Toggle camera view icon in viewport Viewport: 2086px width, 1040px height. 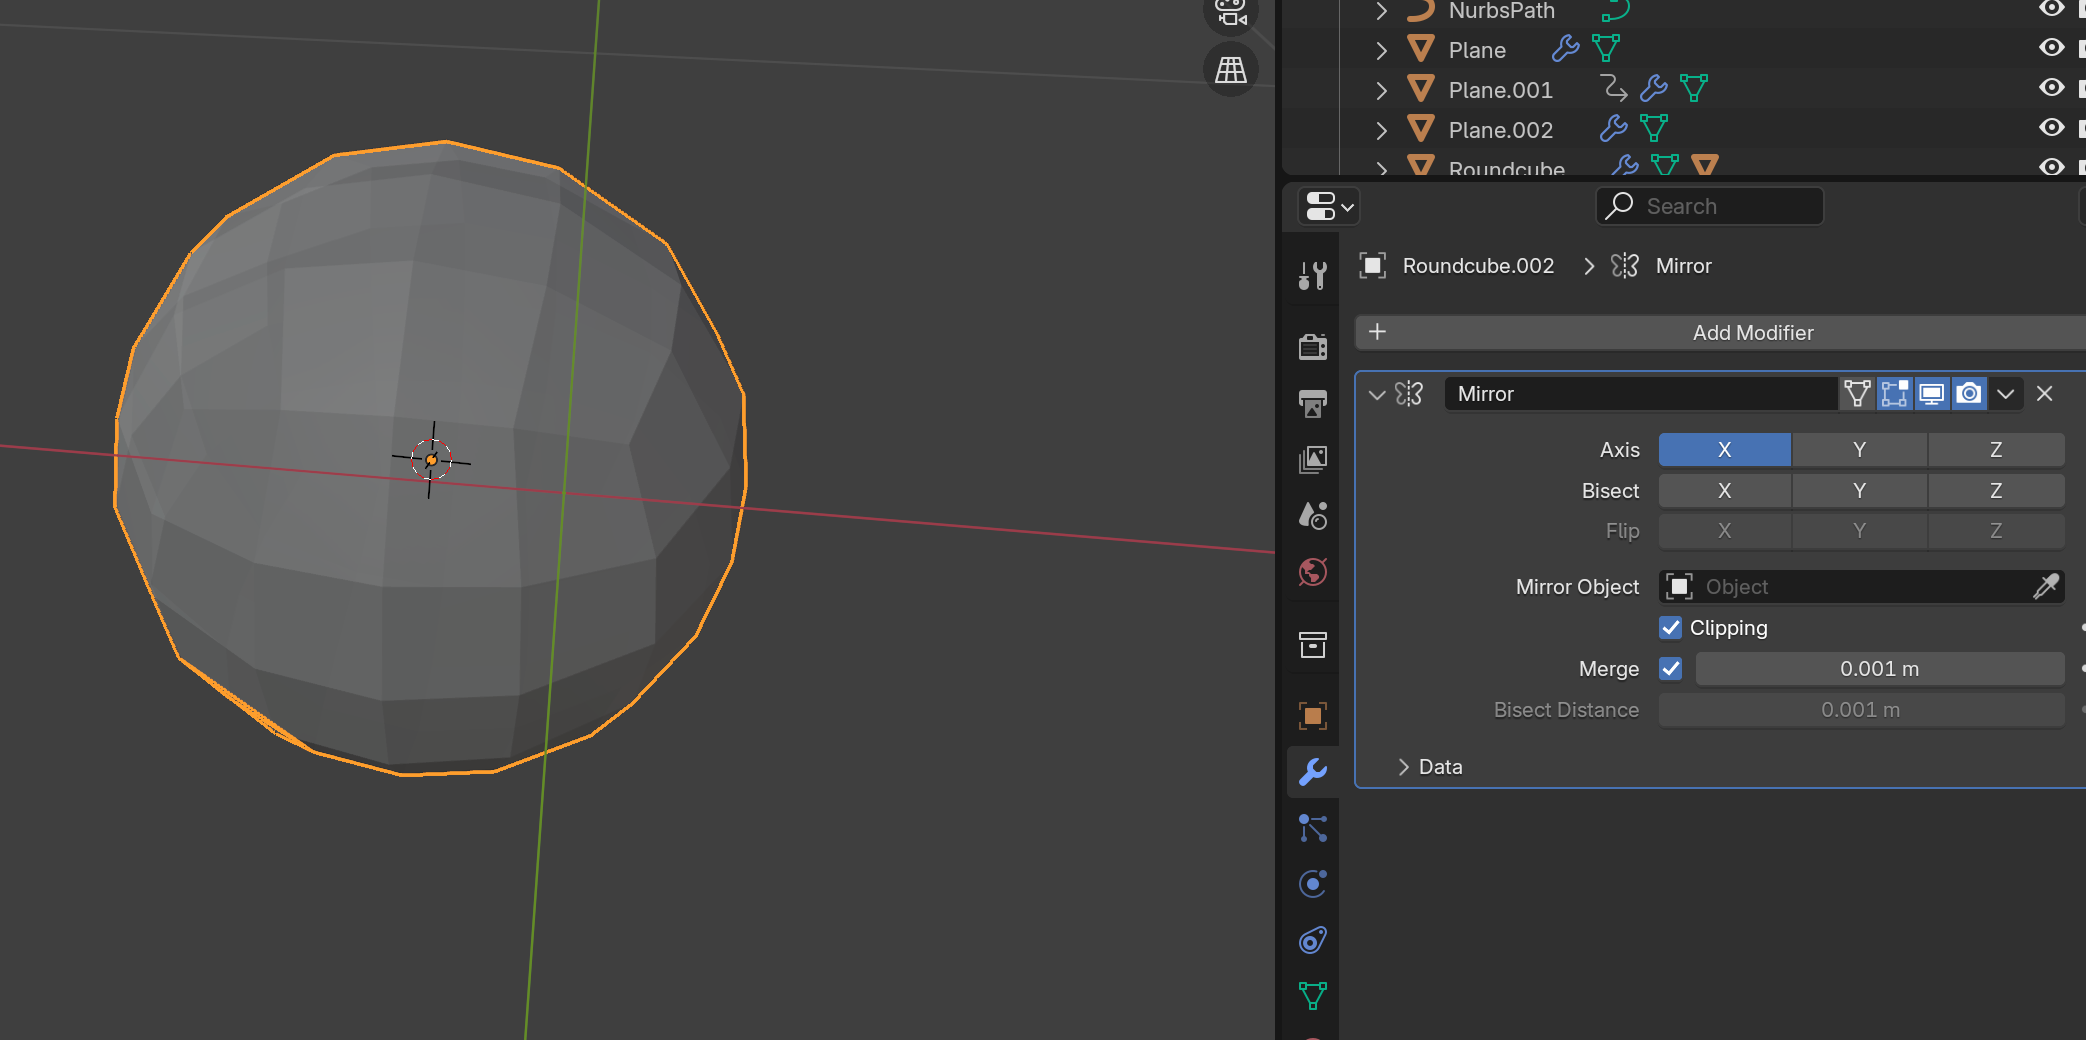[1230, 14]
